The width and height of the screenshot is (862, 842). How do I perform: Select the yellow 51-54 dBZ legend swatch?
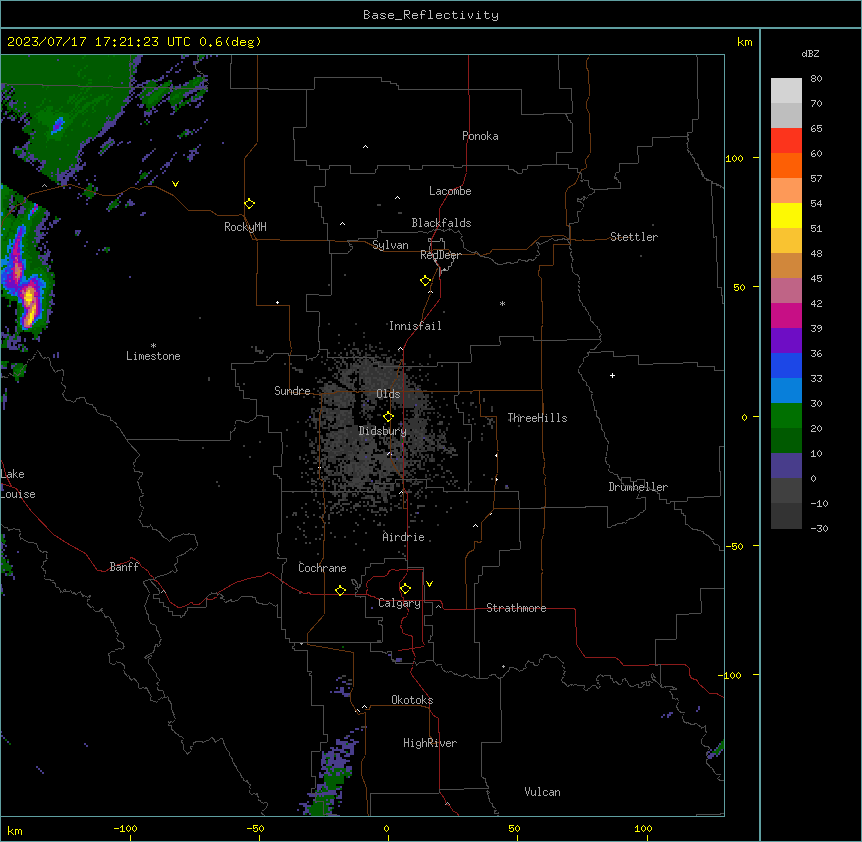click(x=786, y=215)
